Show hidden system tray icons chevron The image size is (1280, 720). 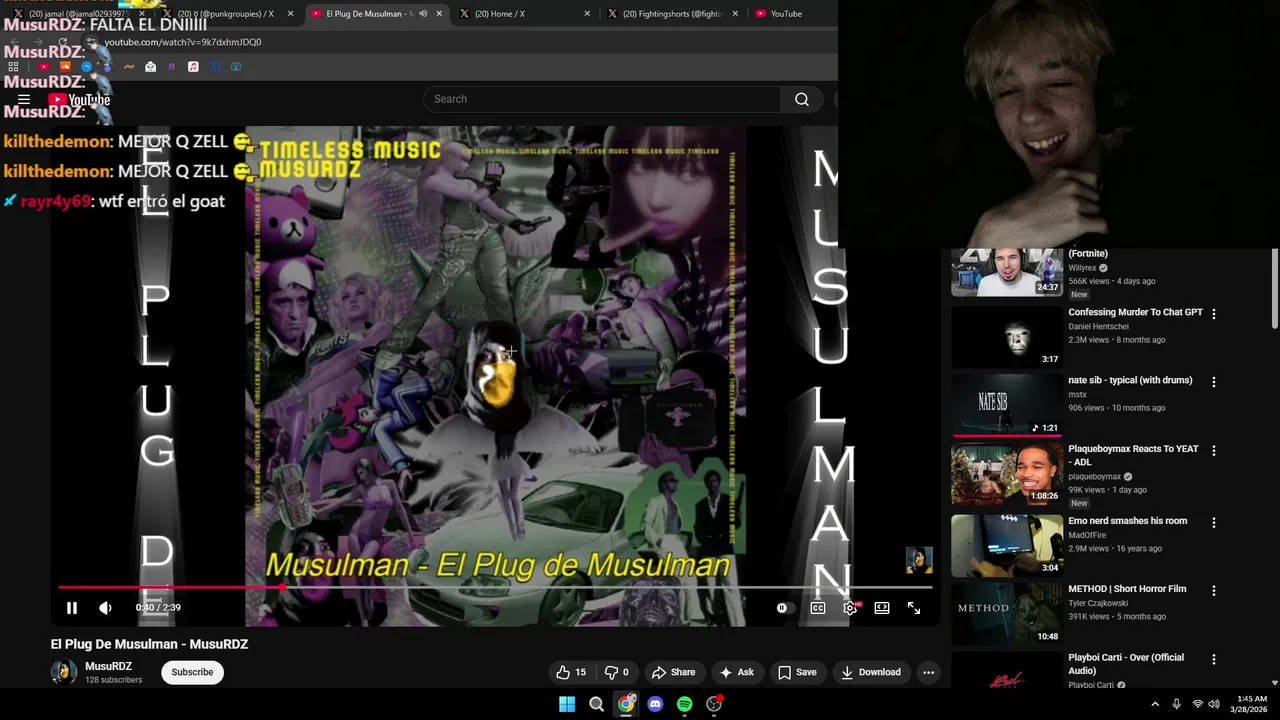pyautogui.click(x=1155, y=704)
